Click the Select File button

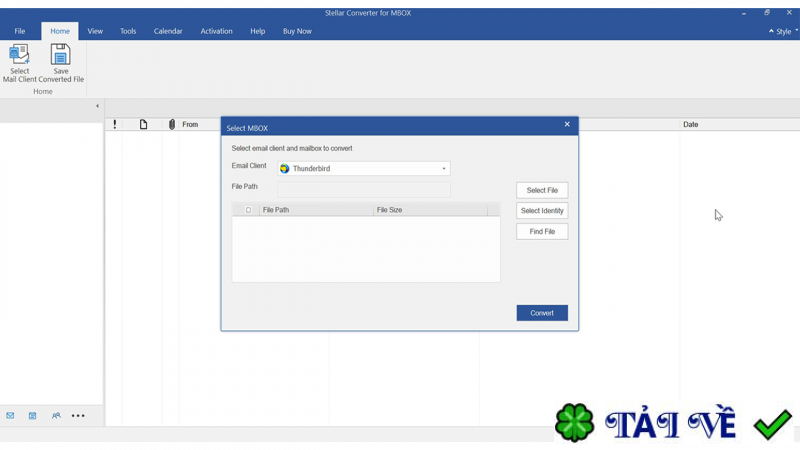click(x=542, y=190)
